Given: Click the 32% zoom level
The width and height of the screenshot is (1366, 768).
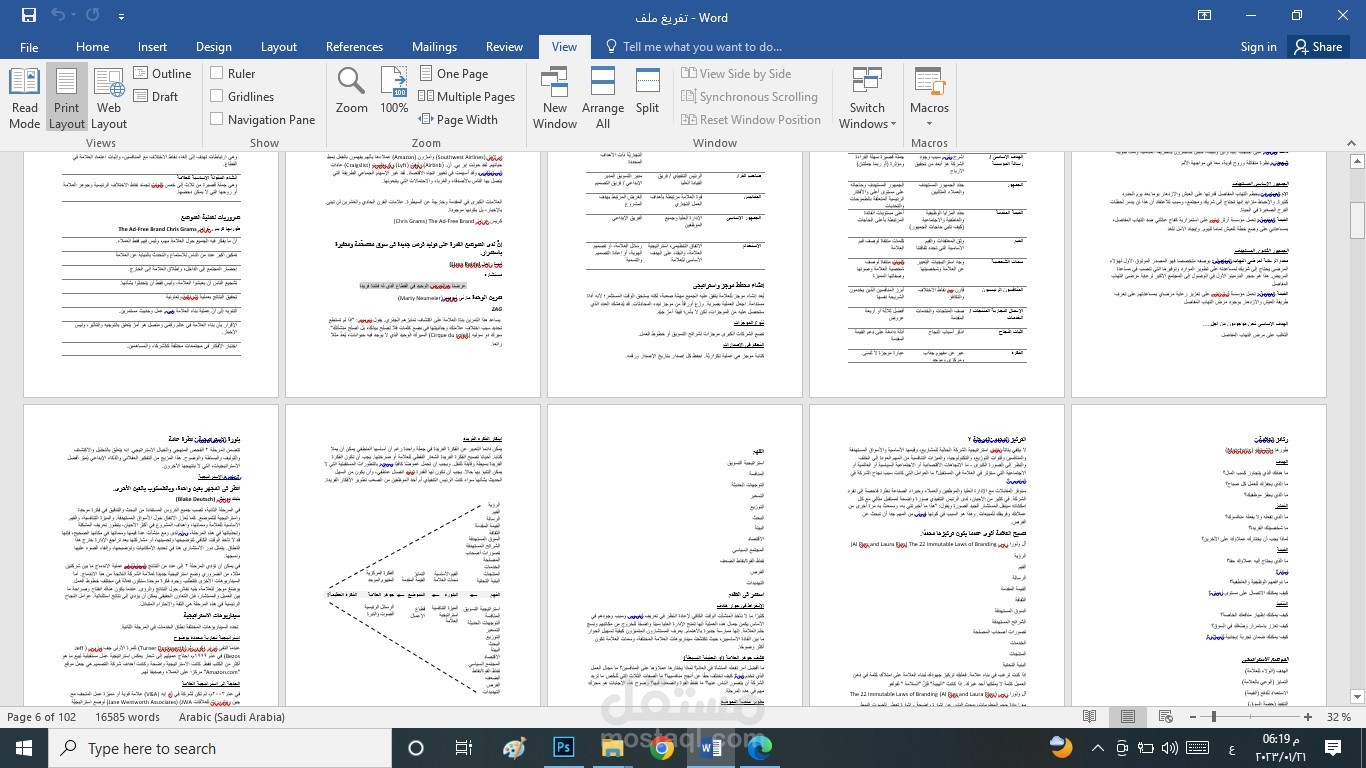Looking at the screenshot, I should coord(1339,717).
